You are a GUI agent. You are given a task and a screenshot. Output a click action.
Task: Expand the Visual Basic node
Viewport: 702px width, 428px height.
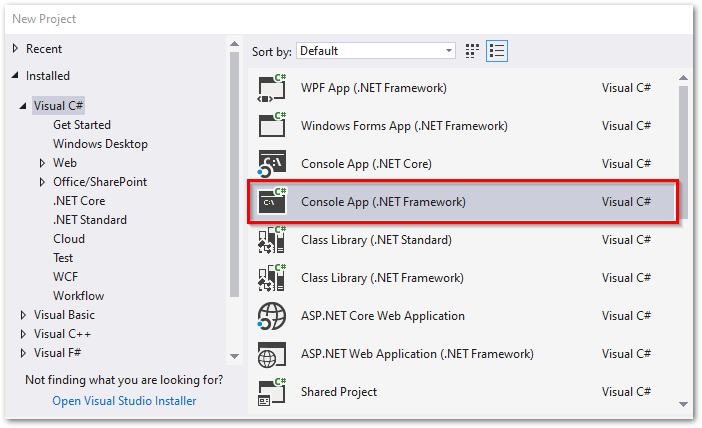tap(24, 315)
